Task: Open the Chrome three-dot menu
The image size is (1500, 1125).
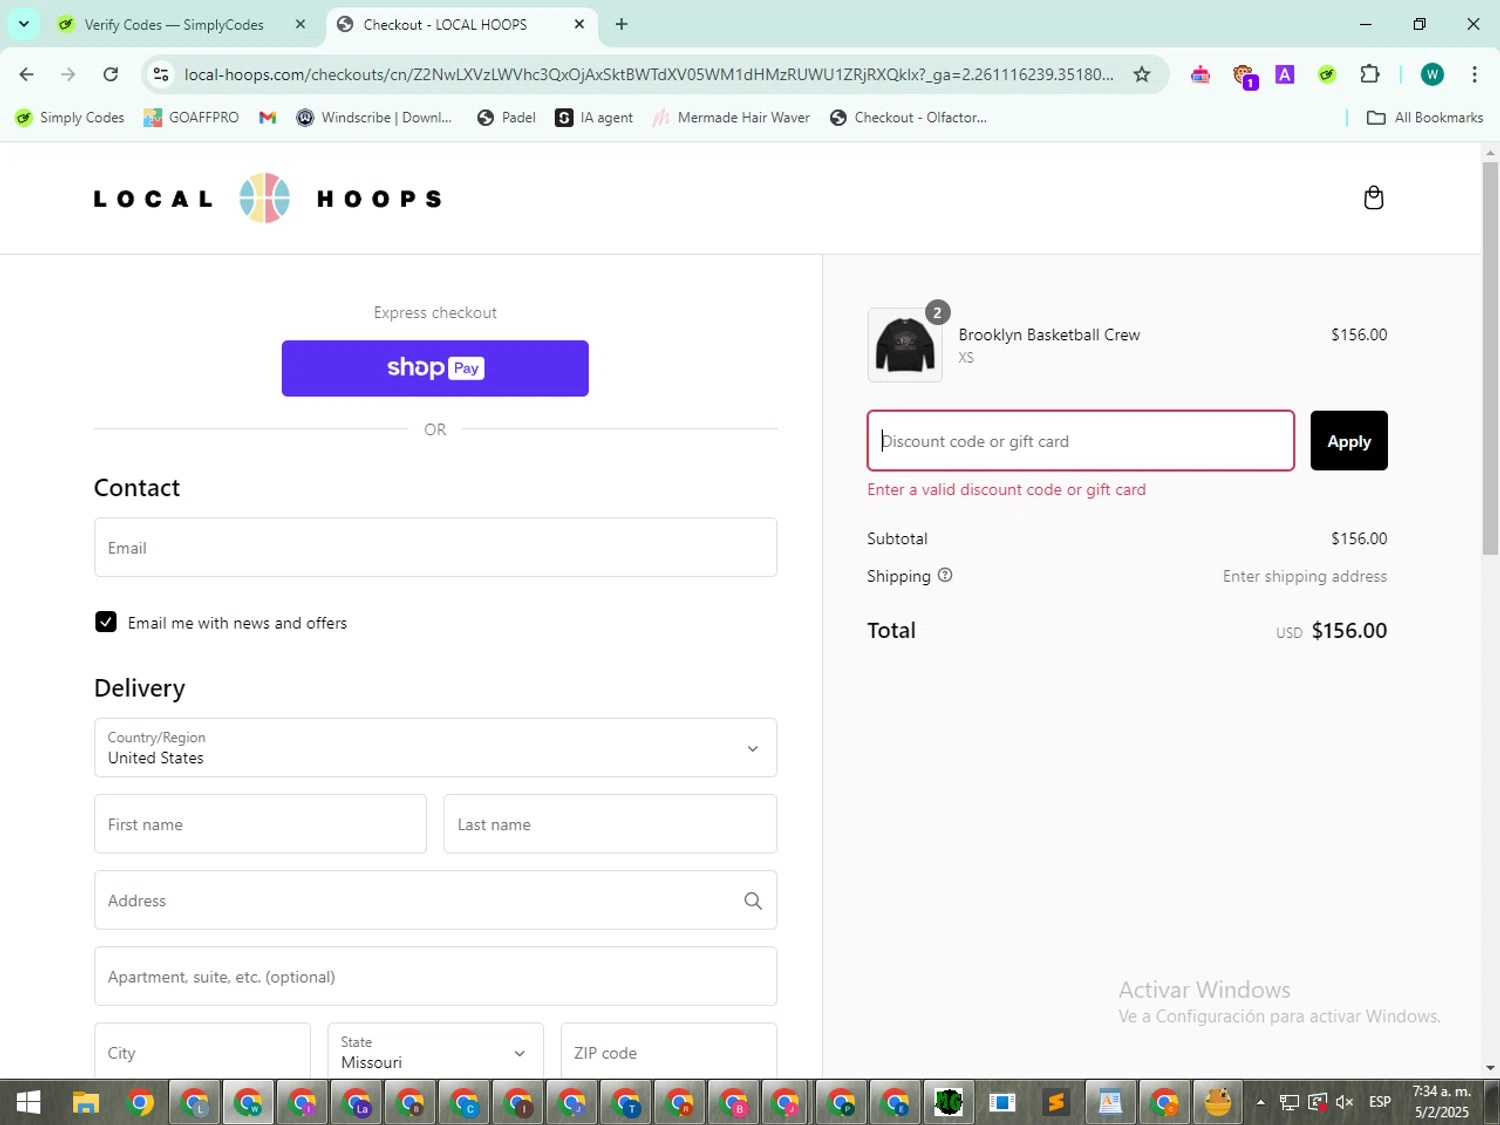Action: click(x=1474, y=74)
